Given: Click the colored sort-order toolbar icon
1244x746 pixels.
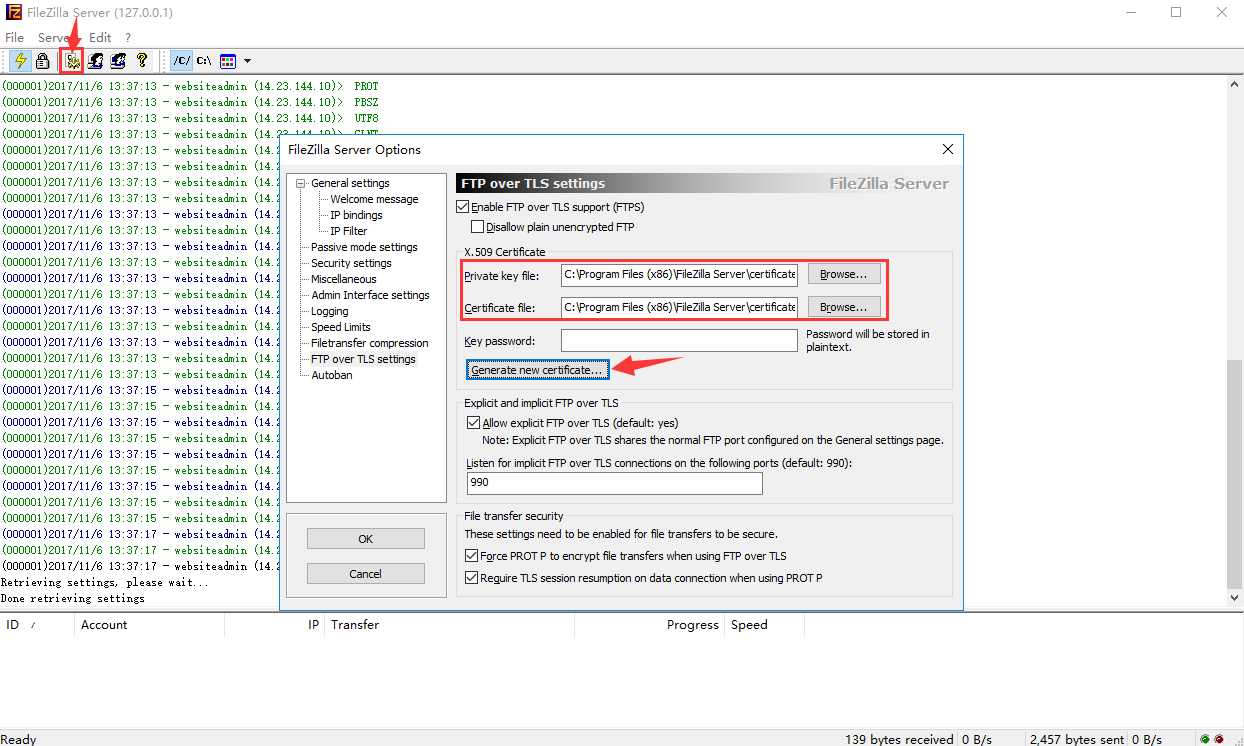Looking at the screenshot, I should pos(228,61).
